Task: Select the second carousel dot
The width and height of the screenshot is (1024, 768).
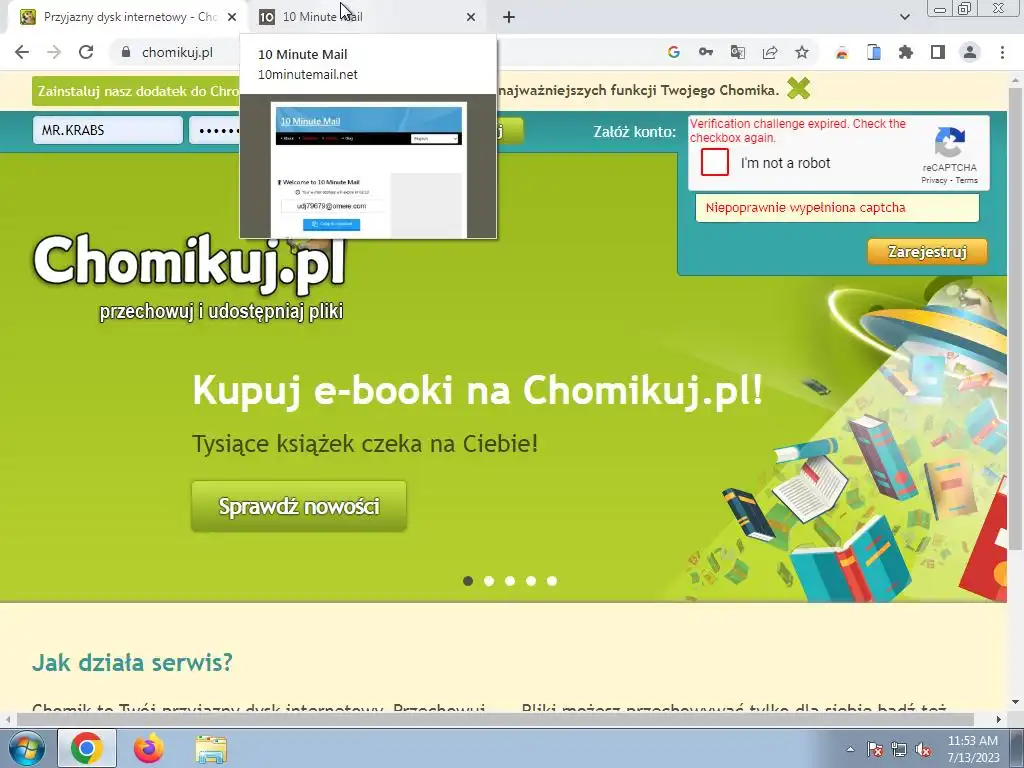Action: pos(488,581)
